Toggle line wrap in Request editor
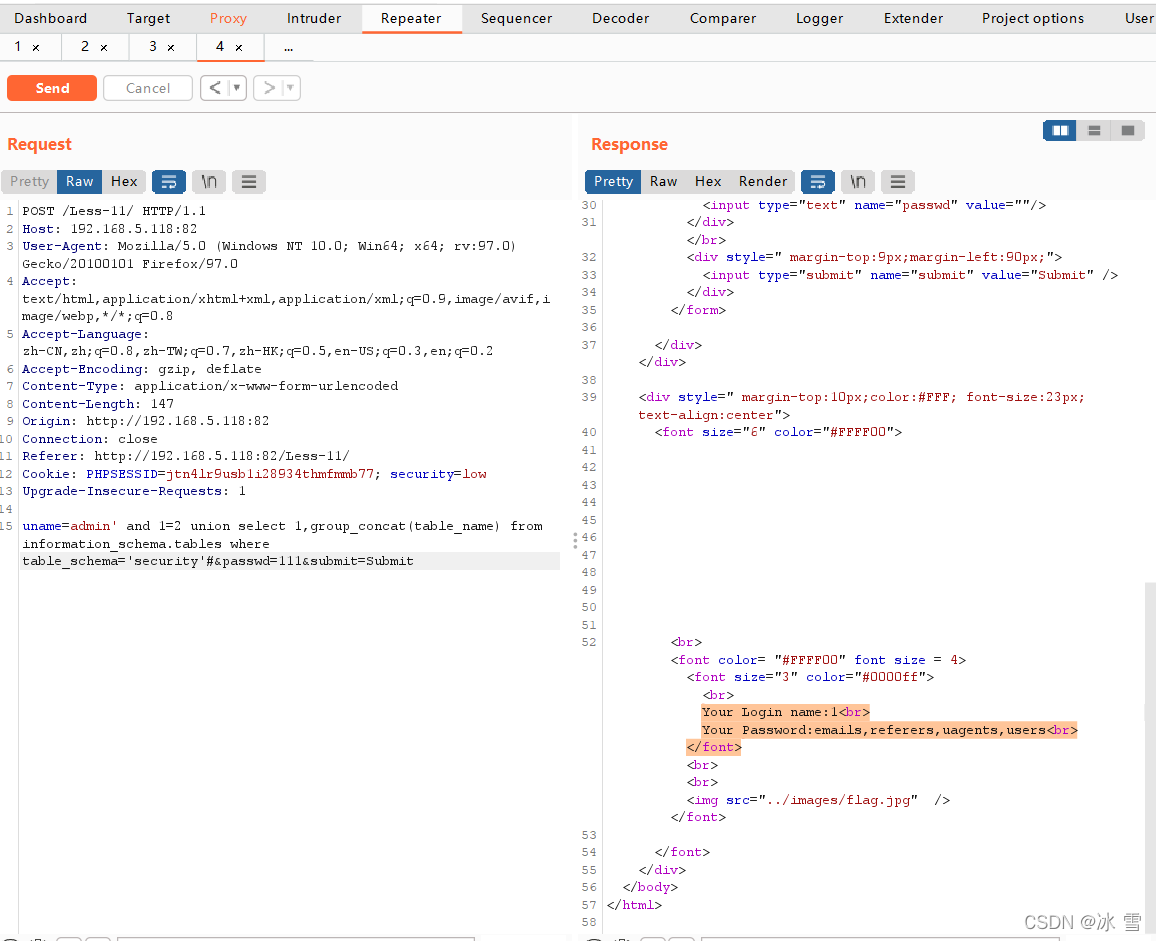This screenshot has width=1156, height=941. [x=169, y=181]
